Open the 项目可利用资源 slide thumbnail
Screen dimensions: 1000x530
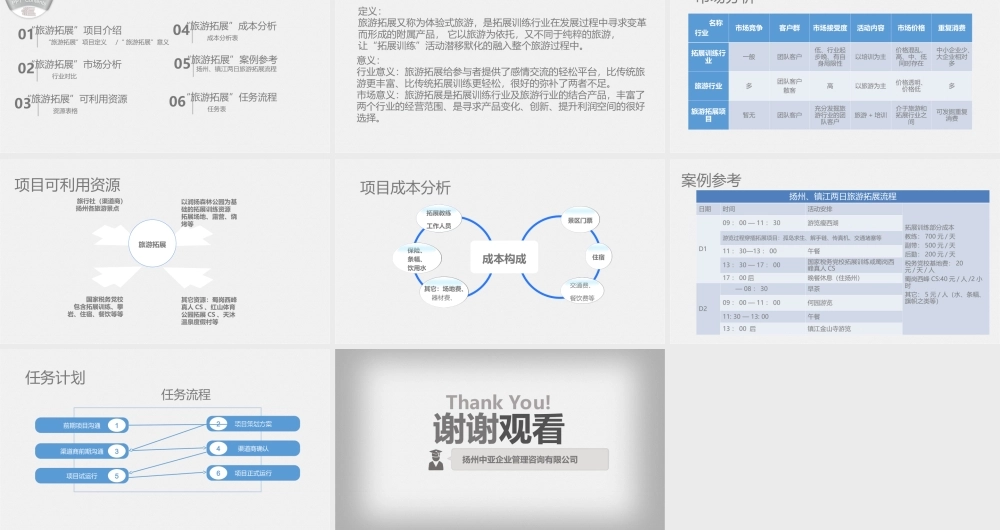pyautogui.click(x=165, y=251)
